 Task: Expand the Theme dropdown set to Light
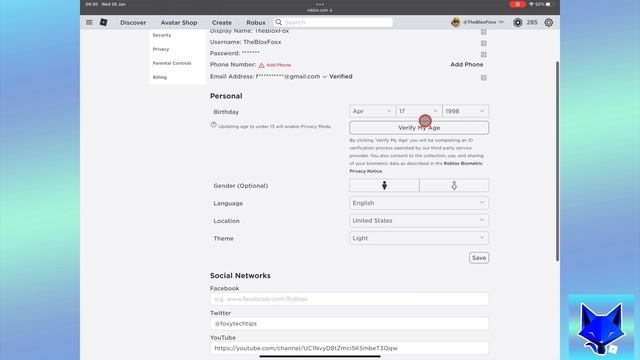(x=419, y=238)
